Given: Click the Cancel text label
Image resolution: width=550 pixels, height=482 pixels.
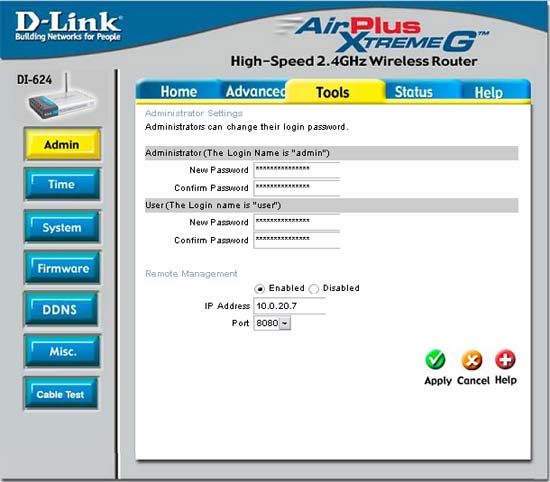Looking at the screenshot, I should pos(473,380).
